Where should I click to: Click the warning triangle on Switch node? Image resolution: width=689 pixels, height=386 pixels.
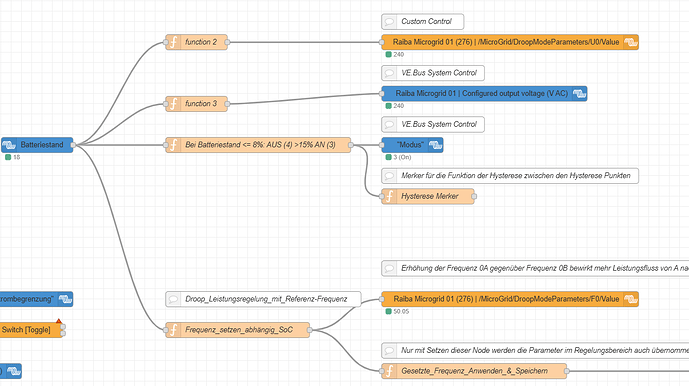pyautogui.click(x=59, y=321)
